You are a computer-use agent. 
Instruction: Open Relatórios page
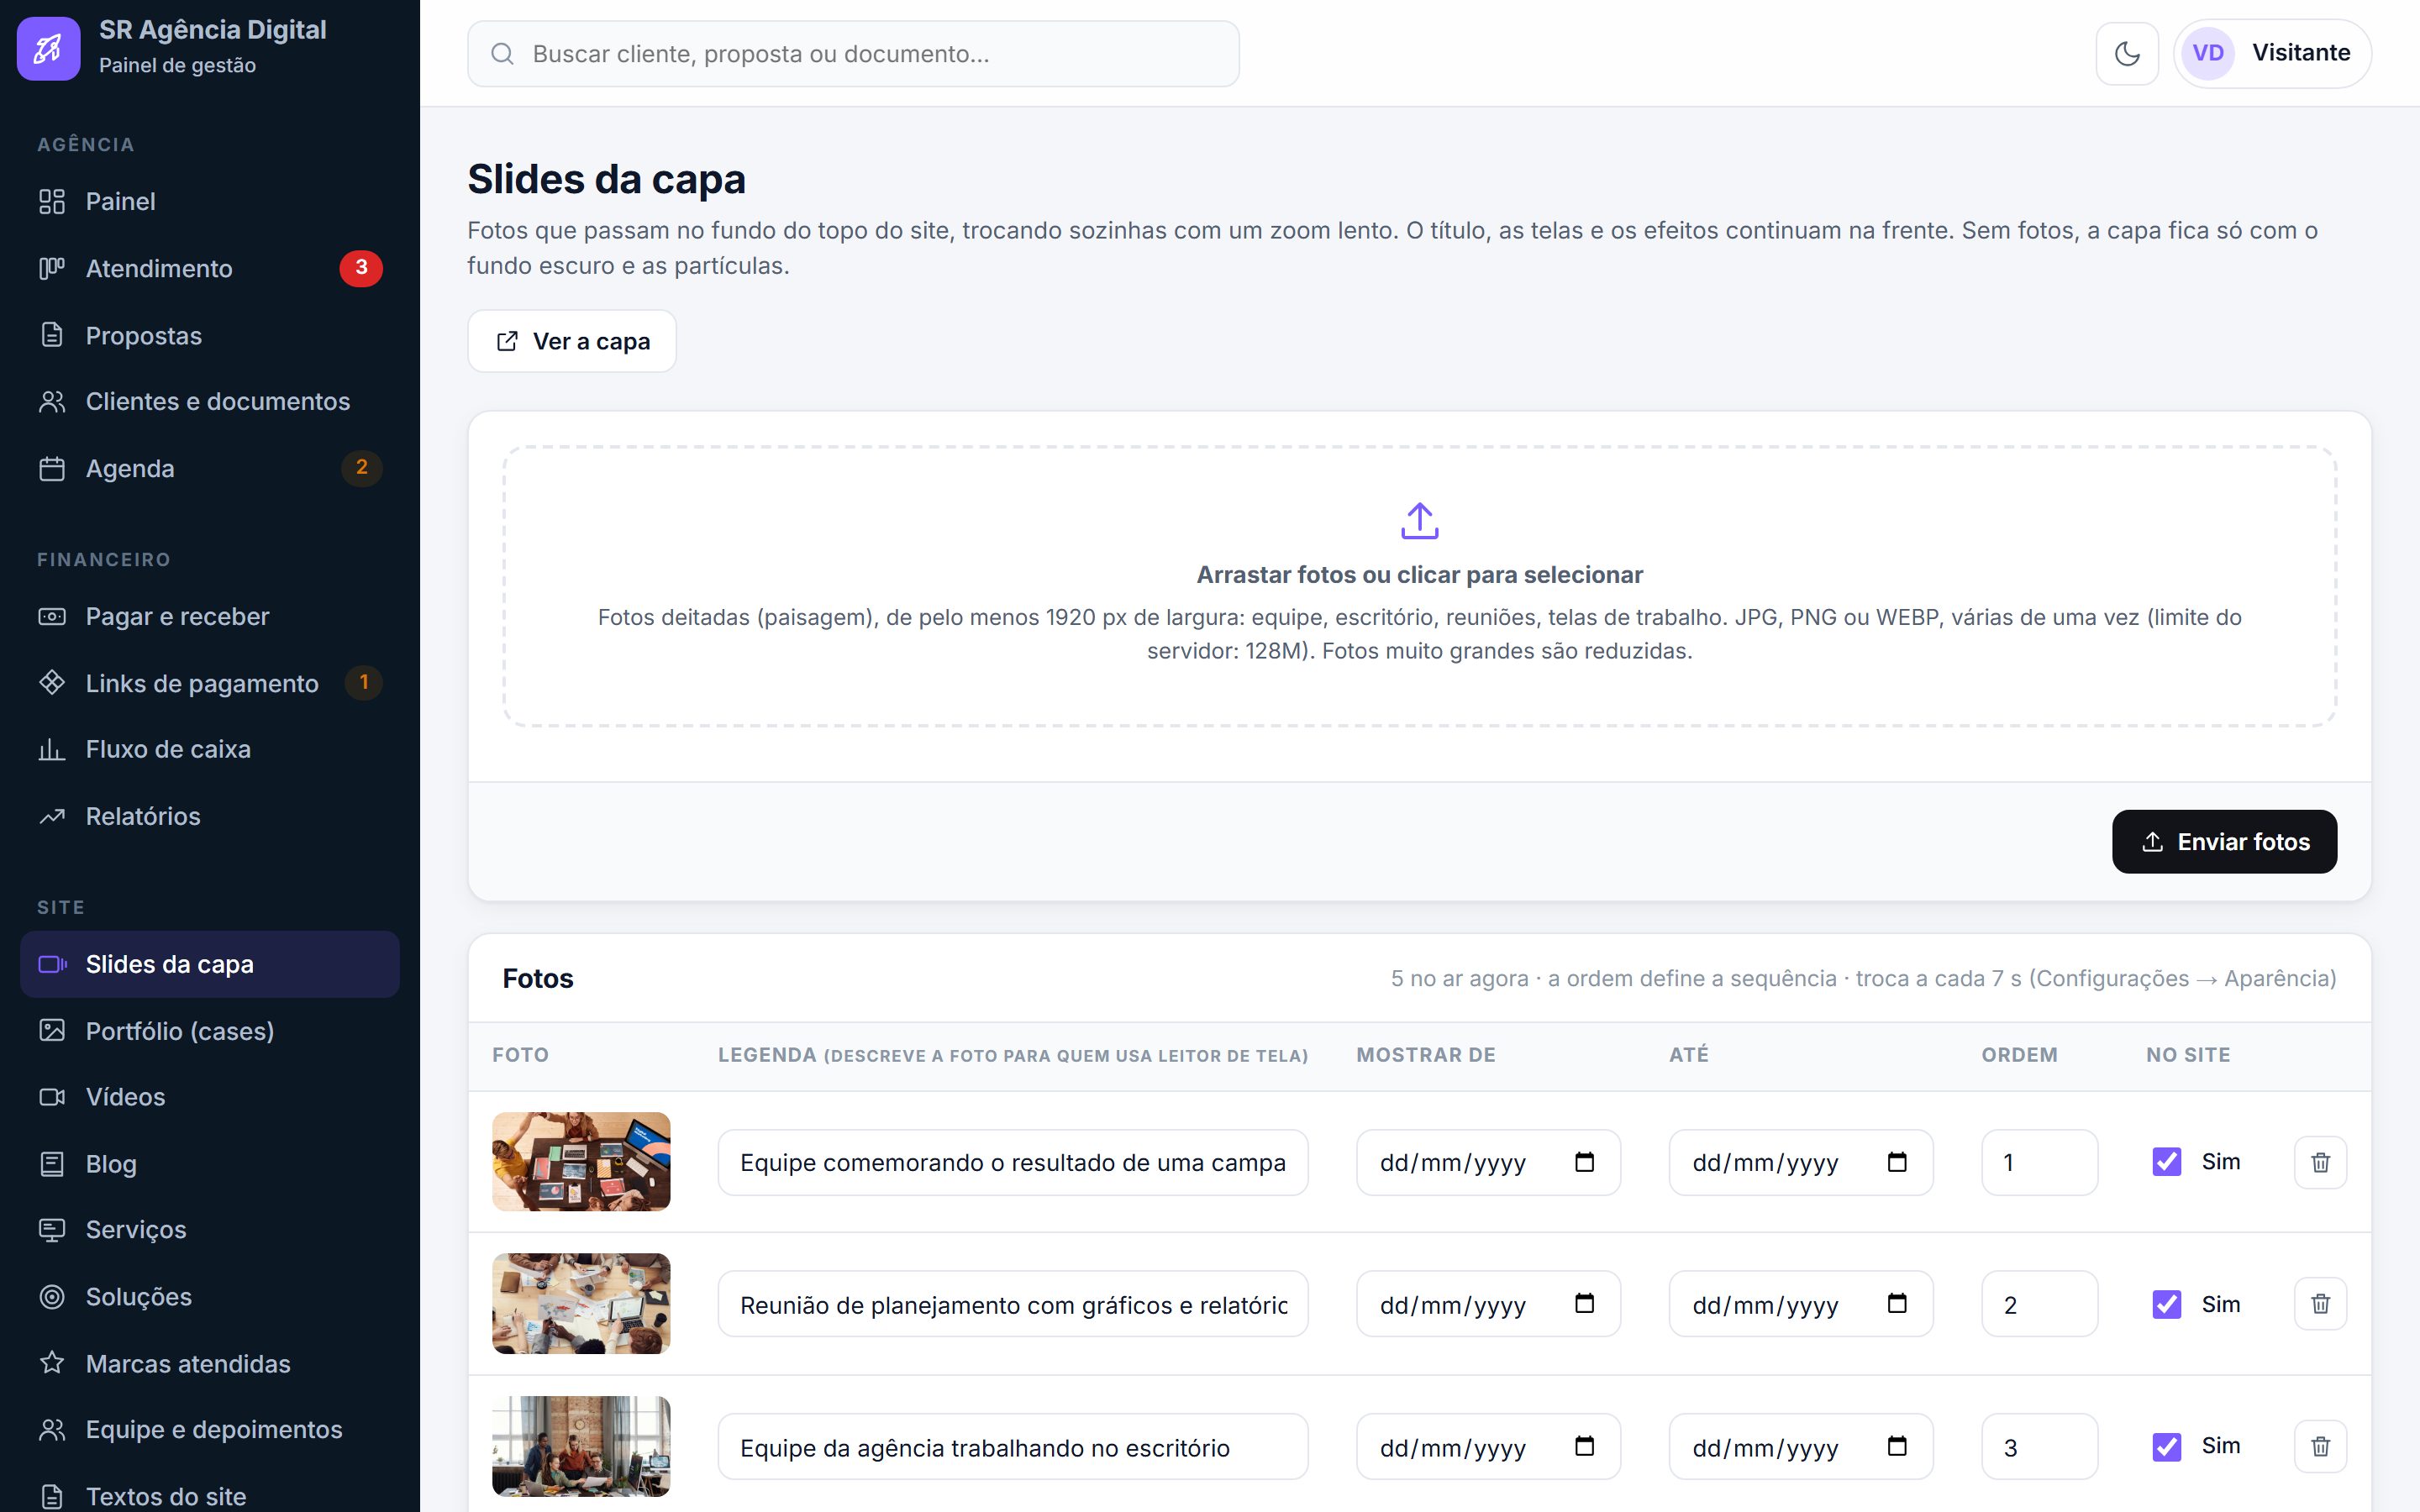(x=210, y=816)
